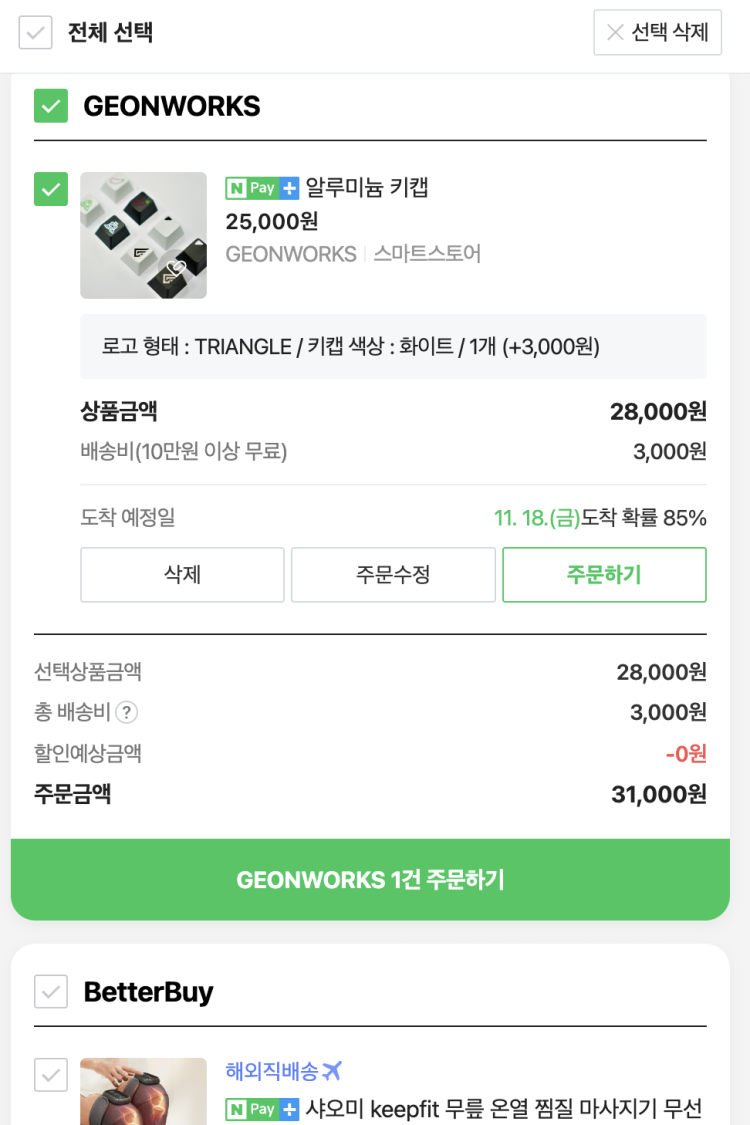Open the 알루미늄 키캡 product title
The height and width of the screenshot is (1125, 750).
coord(367,188)
